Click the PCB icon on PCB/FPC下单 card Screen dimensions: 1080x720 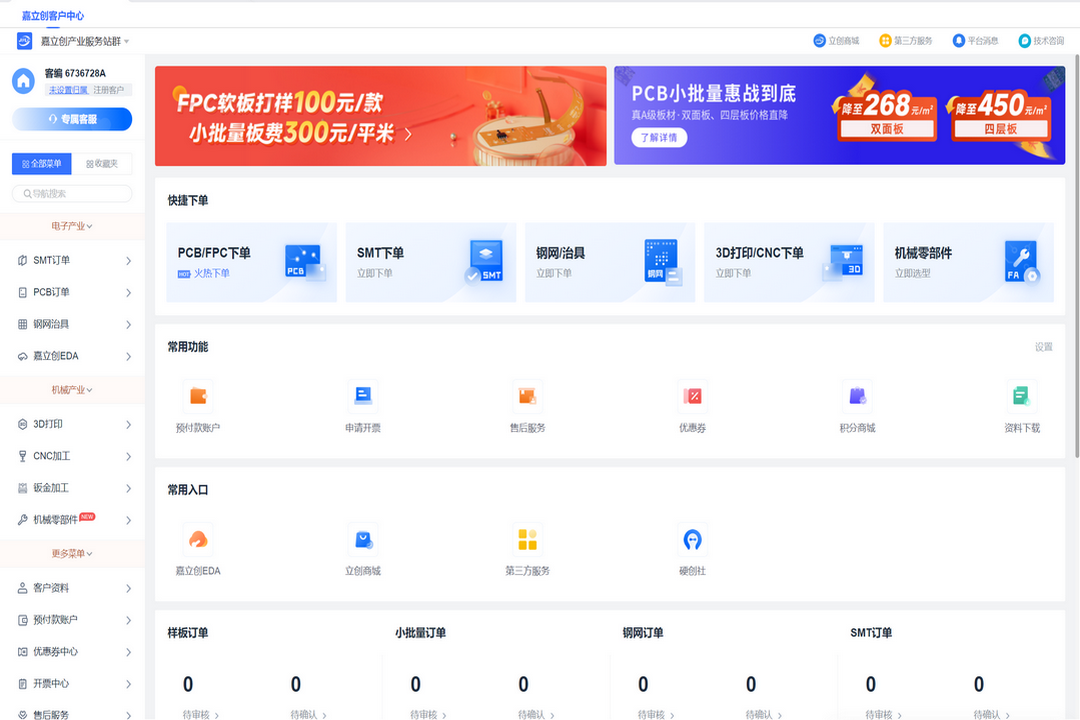point(304,262)
